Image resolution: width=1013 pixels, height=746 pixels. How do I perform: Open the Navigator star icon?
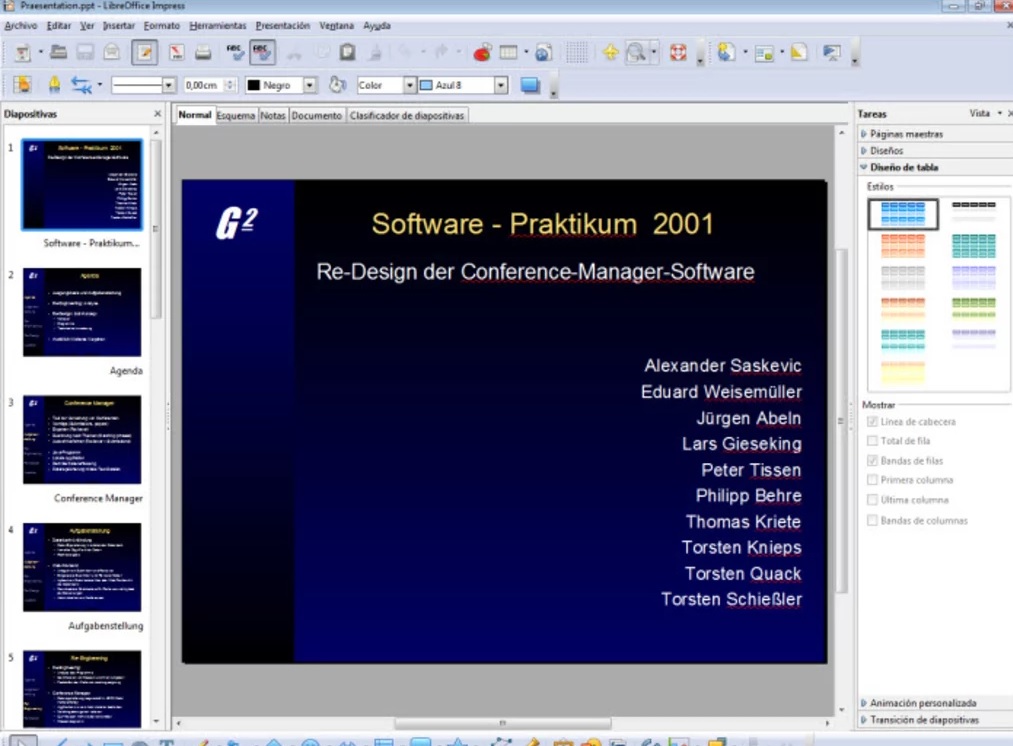click(610, 52)
